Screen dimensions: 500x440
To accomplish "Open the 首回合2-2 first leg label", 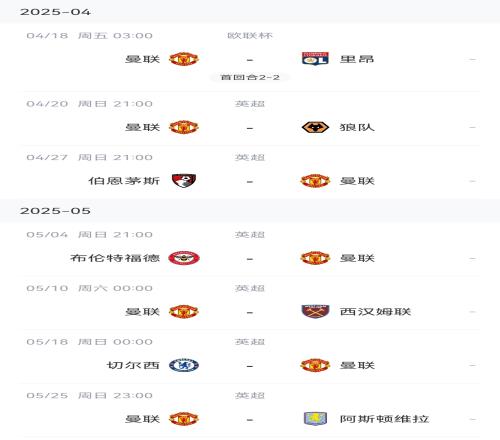I will (250, 77).
